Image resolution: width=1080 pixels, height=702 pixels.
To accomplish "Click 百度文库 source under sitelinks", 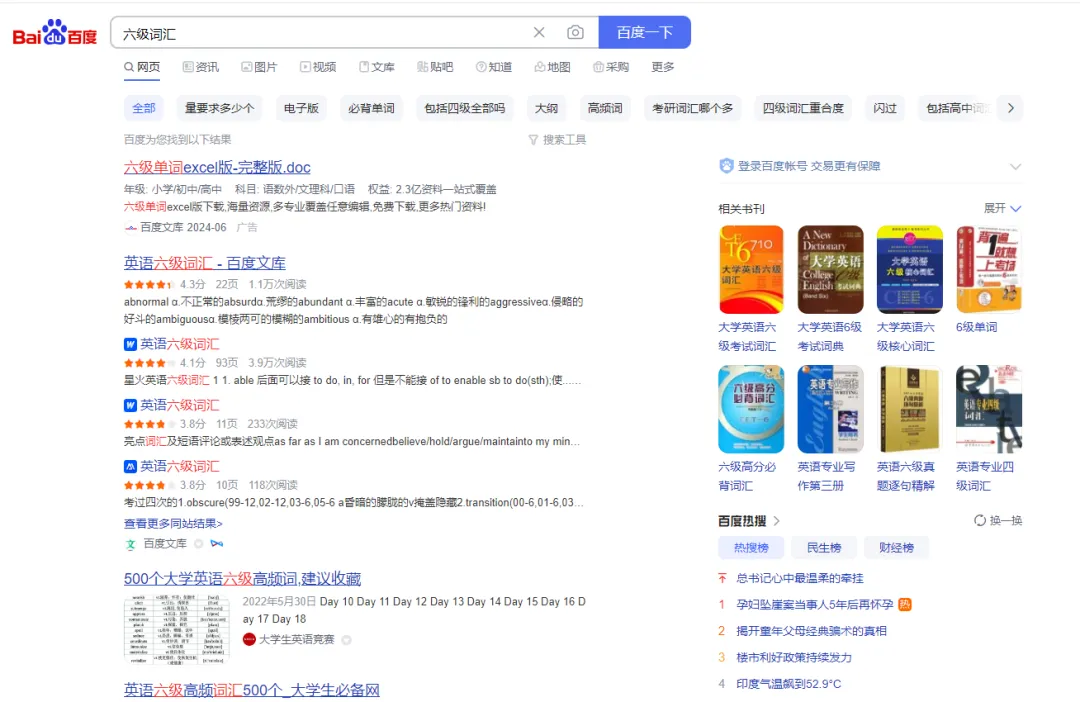I will click(165, 544).
